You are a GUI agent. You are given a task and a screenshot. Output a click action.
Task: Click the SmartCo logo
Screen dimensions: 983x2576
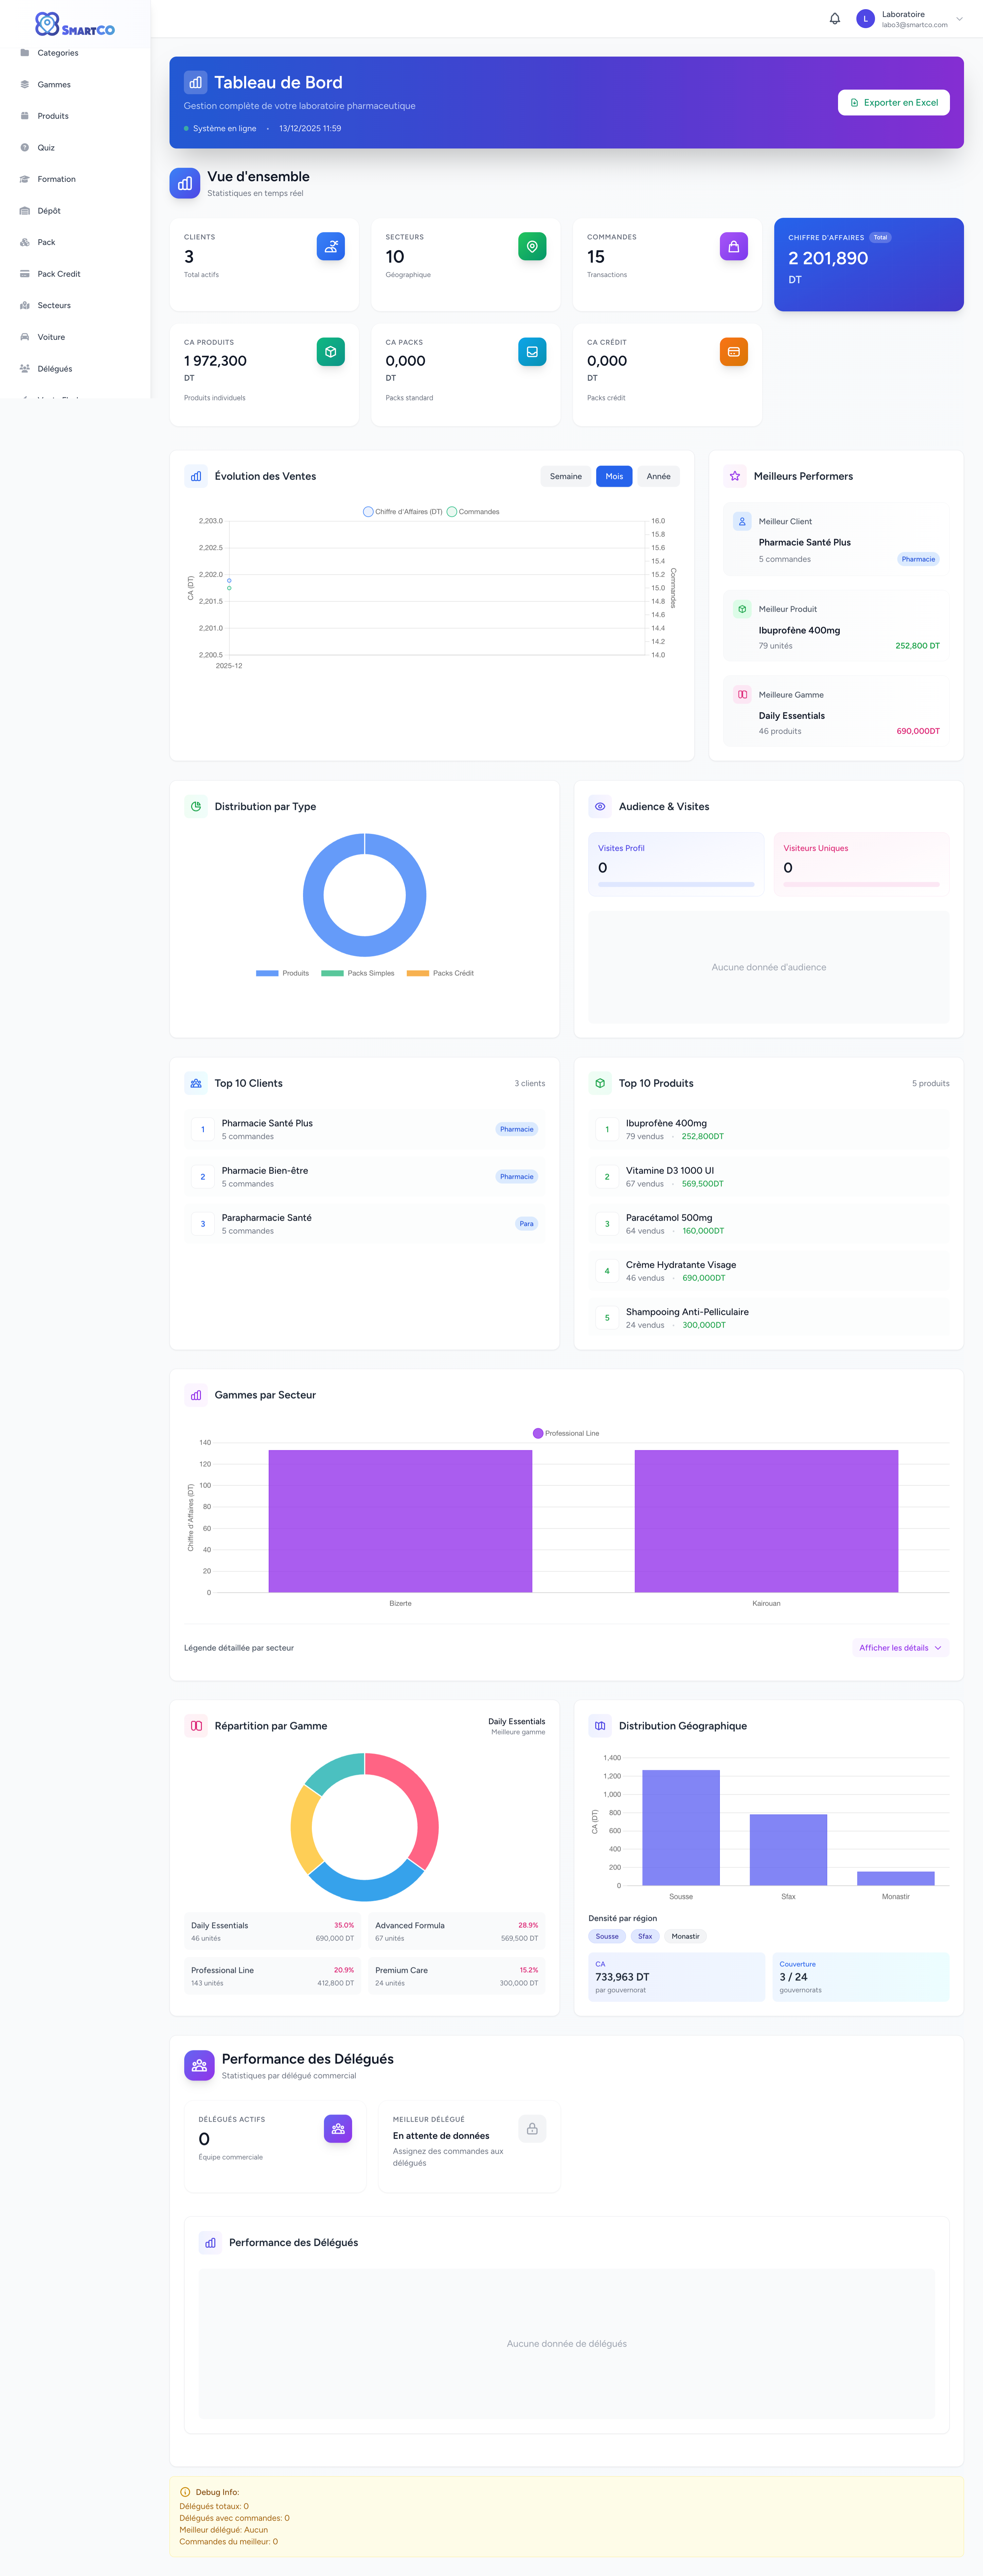(x=75, y=24)
